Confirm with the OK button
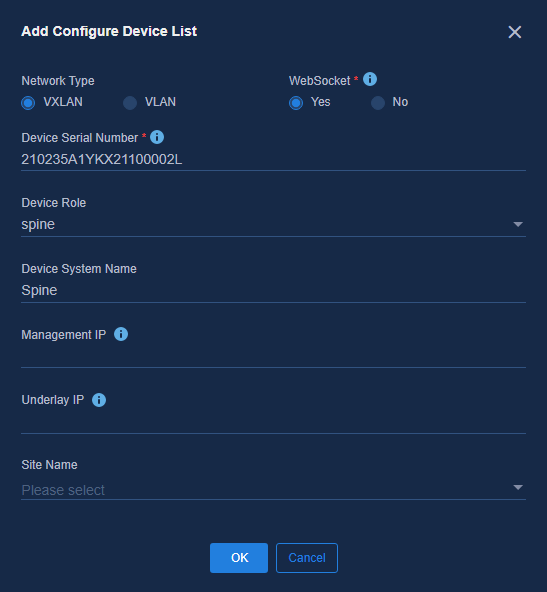Viewport: 547px width, 592px height. [x=239, y=558]
